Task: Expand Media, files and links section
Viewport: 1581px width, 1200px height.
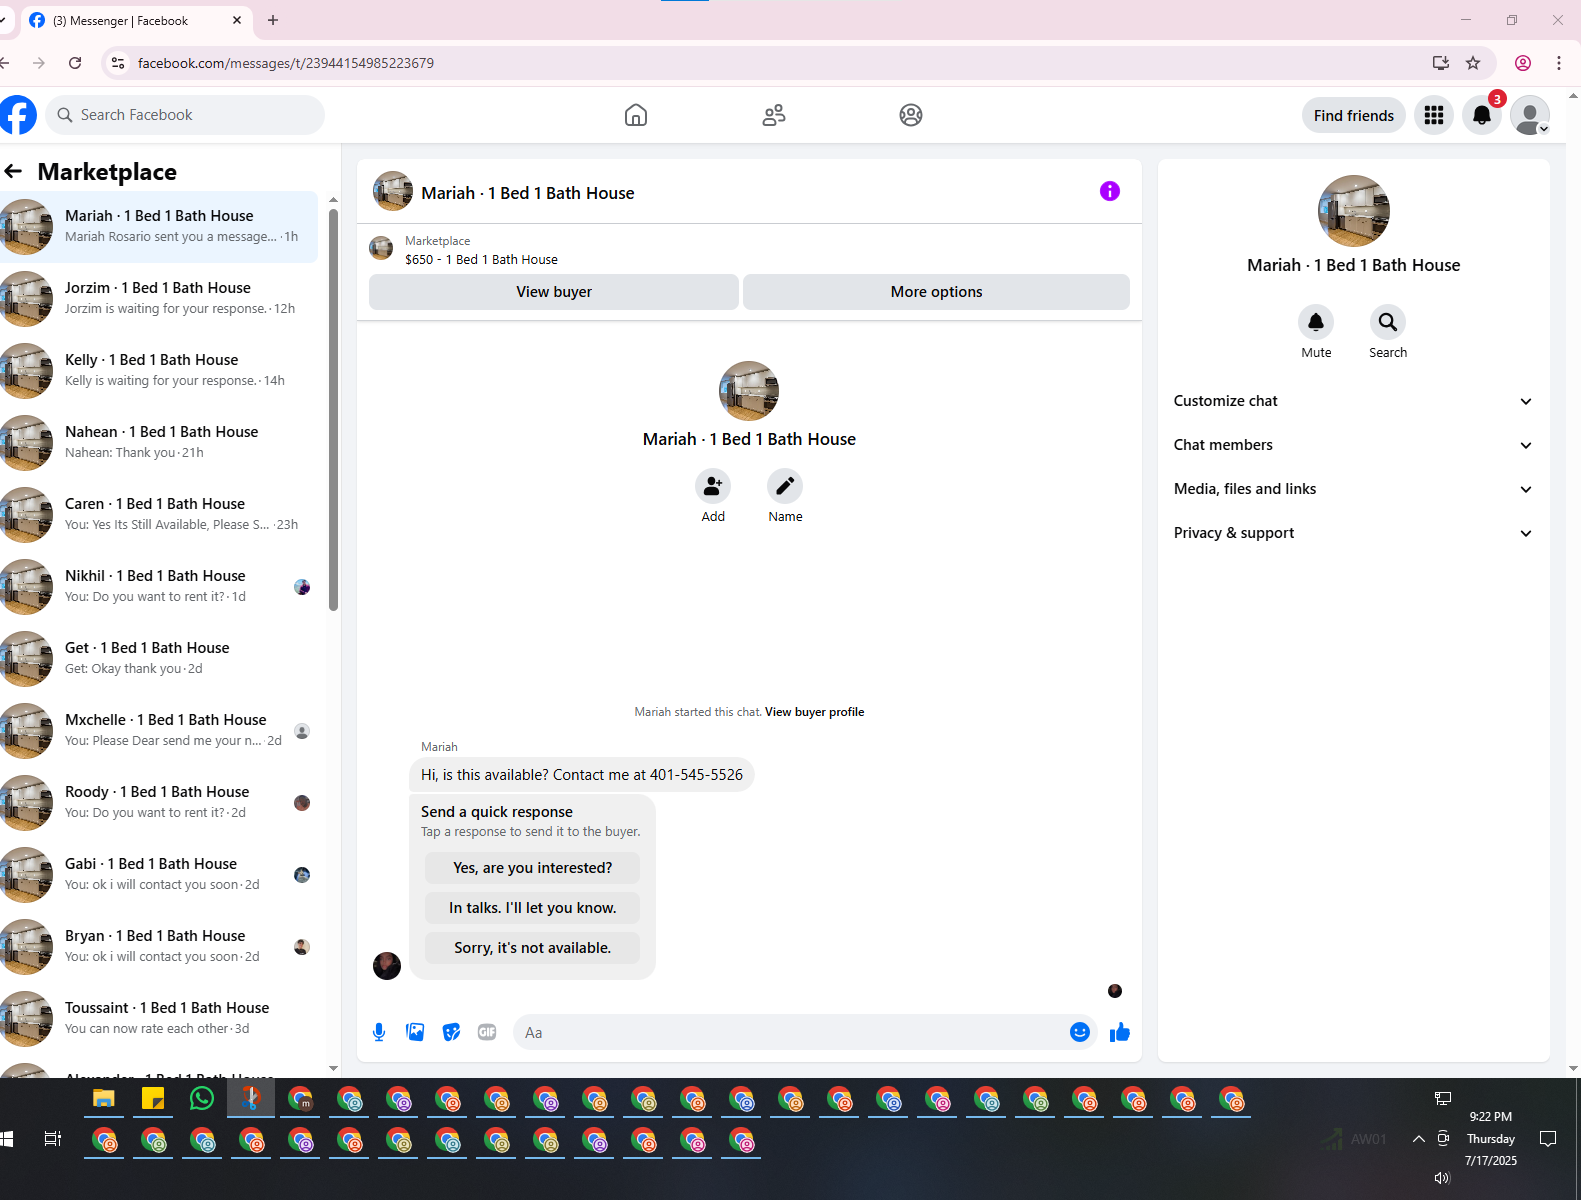Action: pos(1353,489)
